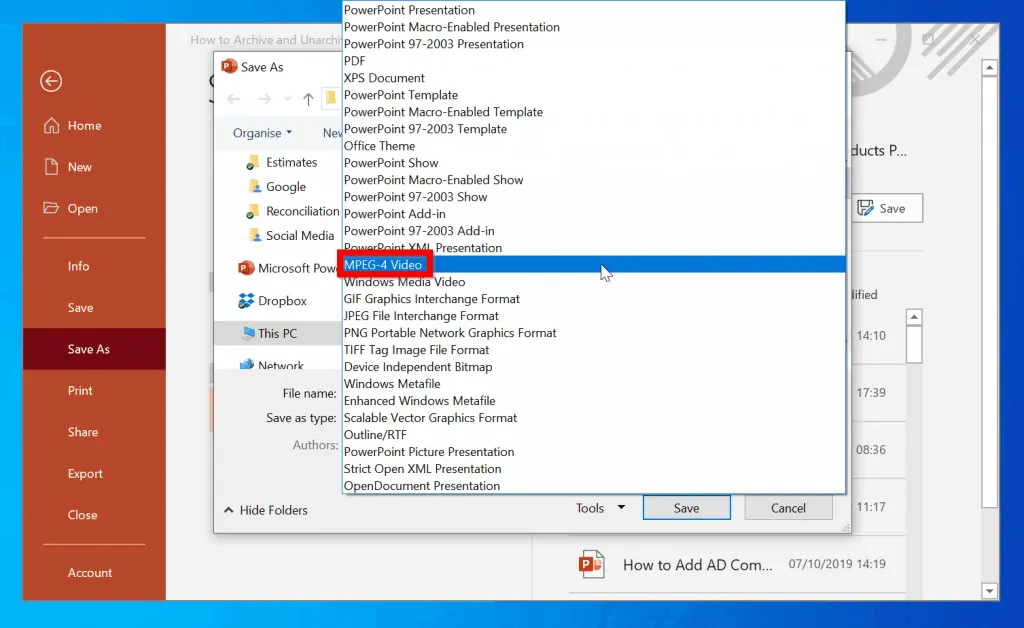
Task: Click the 14:10 modified time entry
Action: click(x=871, y=336)
